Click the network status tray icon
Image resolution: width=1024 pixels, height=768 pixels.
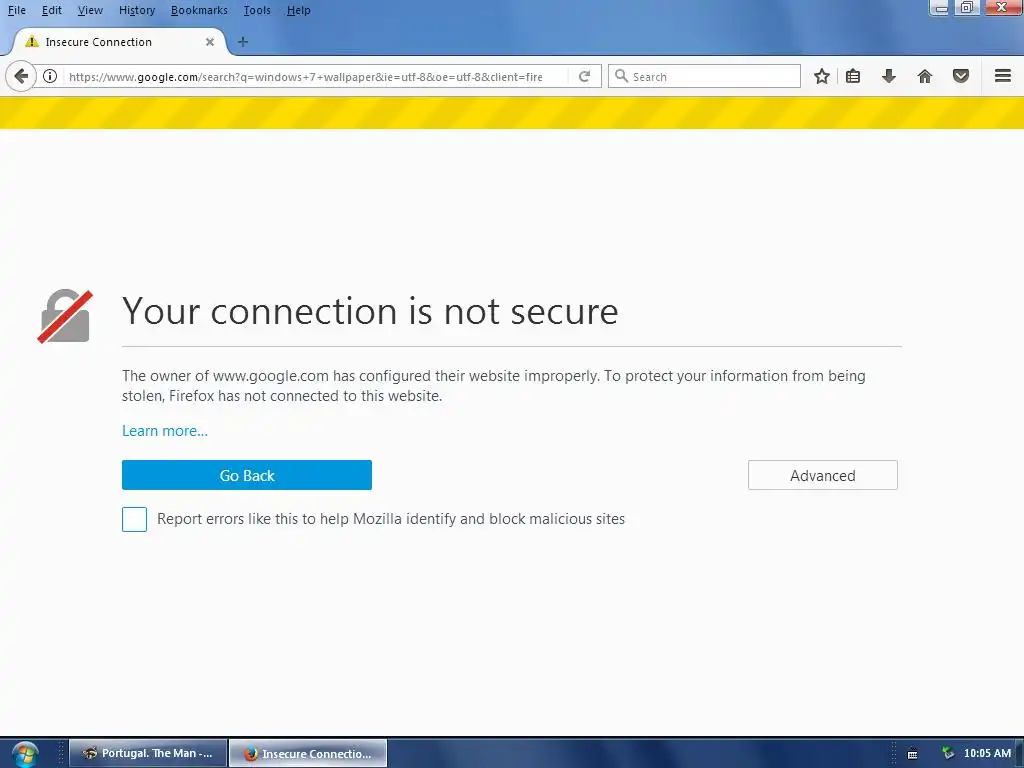point(948,753)
